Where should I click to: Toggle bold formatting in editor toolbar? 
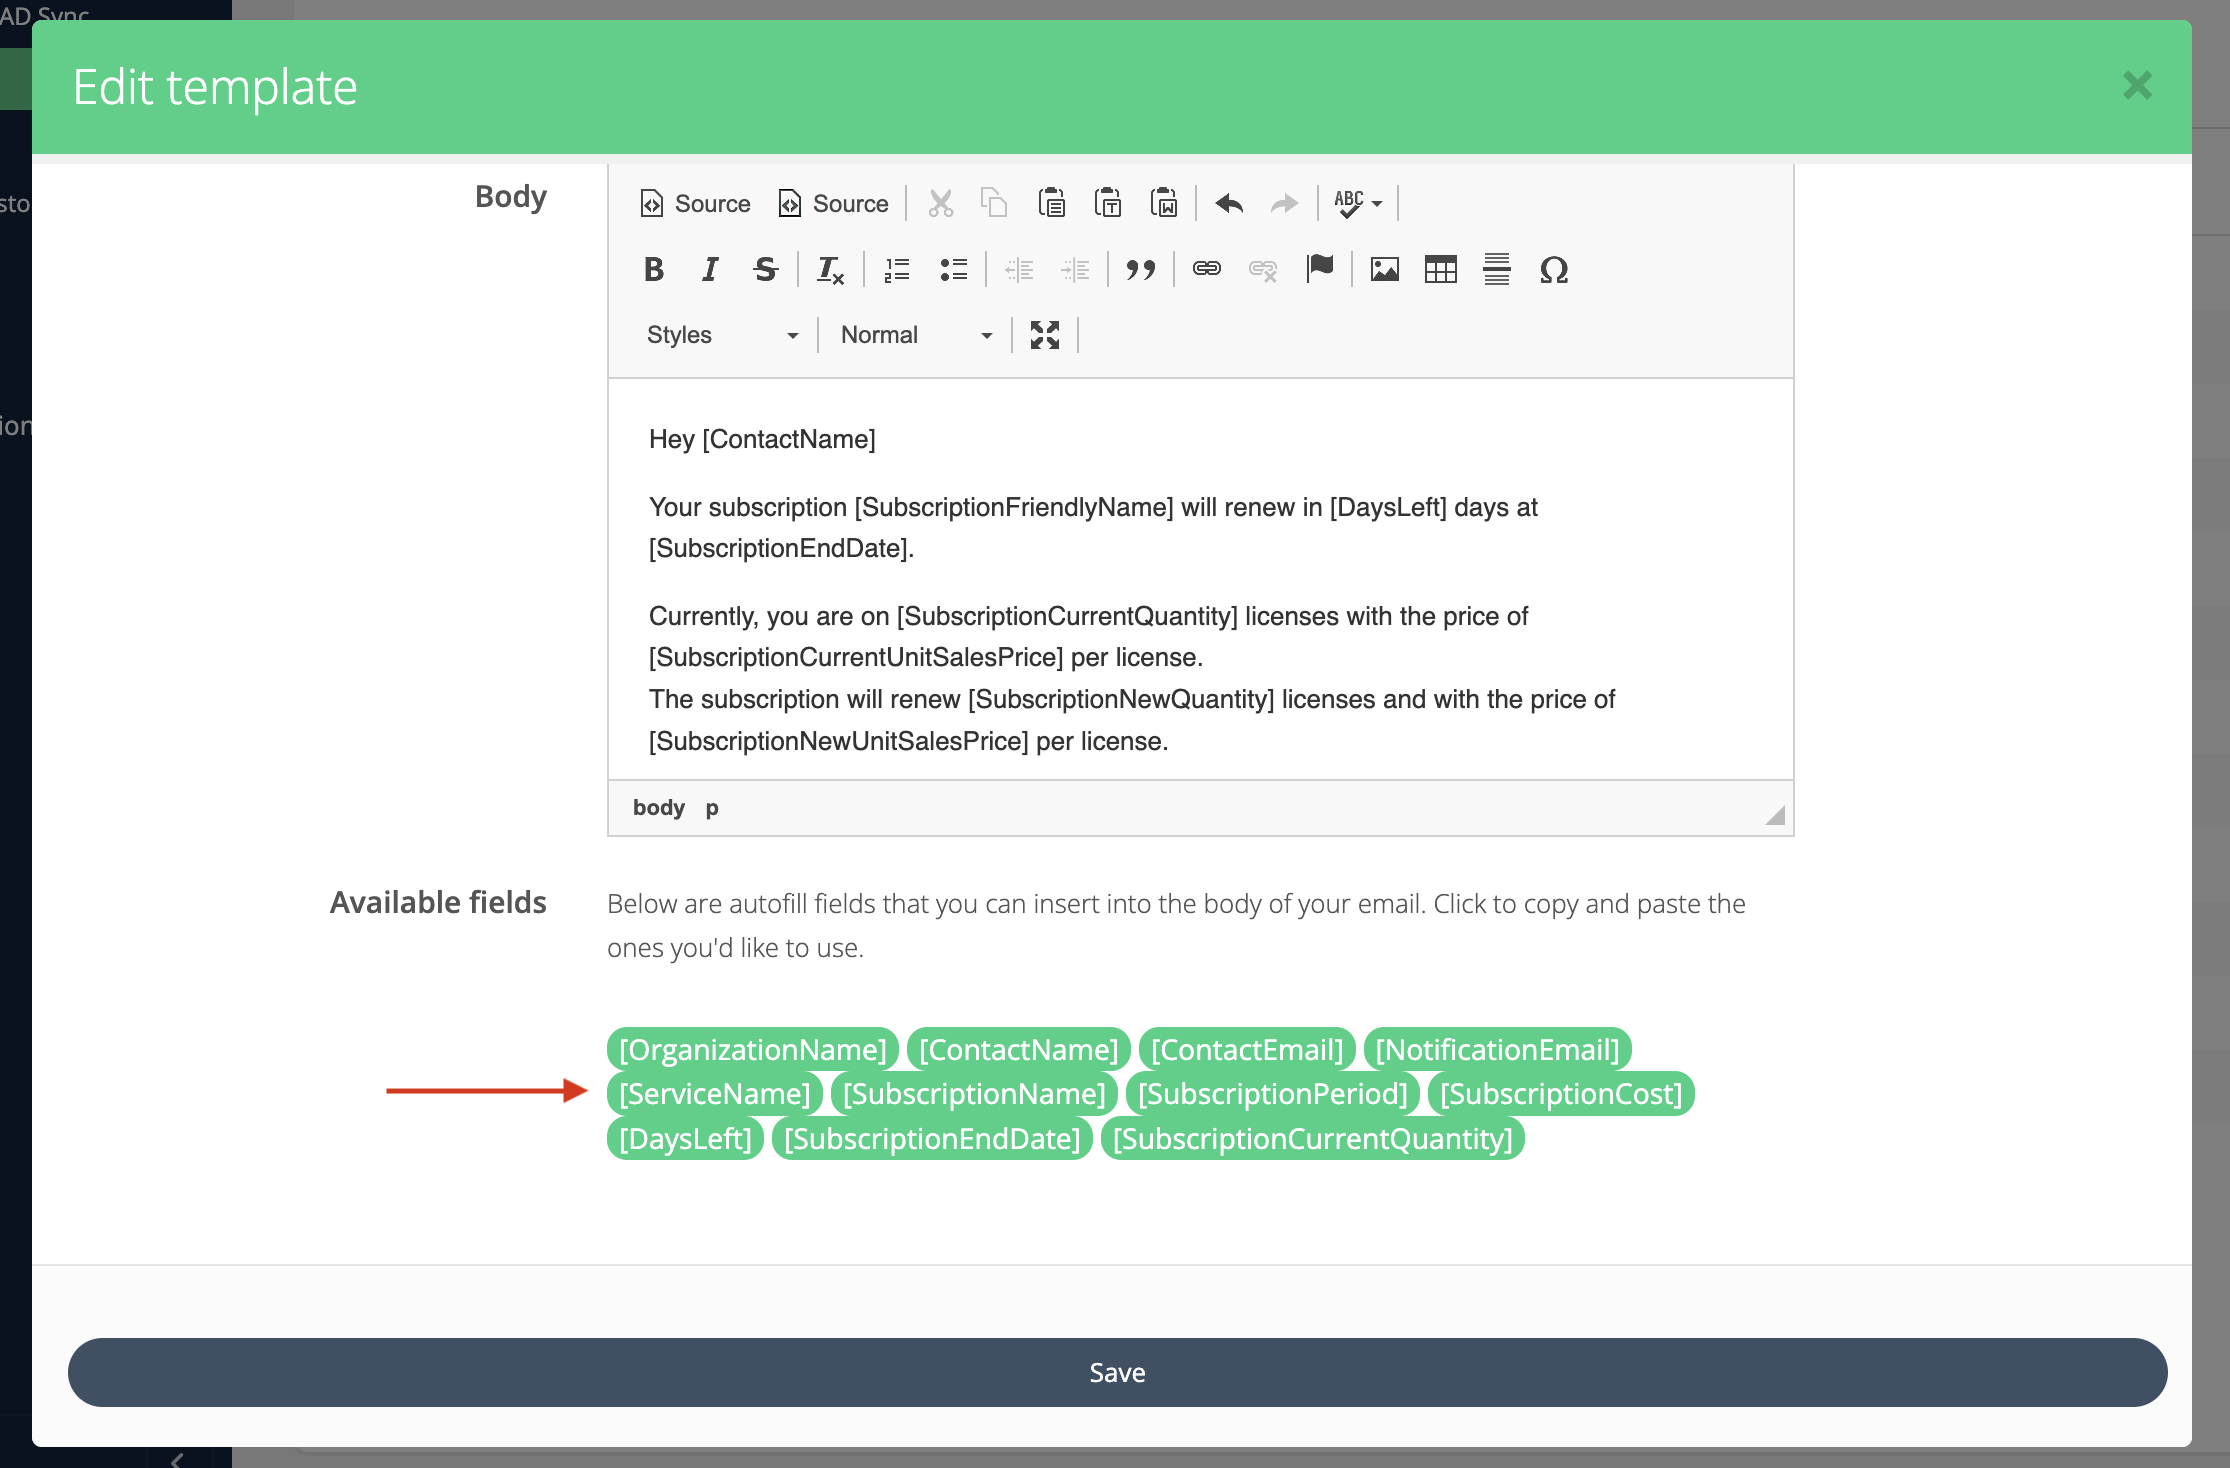click(654, 269)
